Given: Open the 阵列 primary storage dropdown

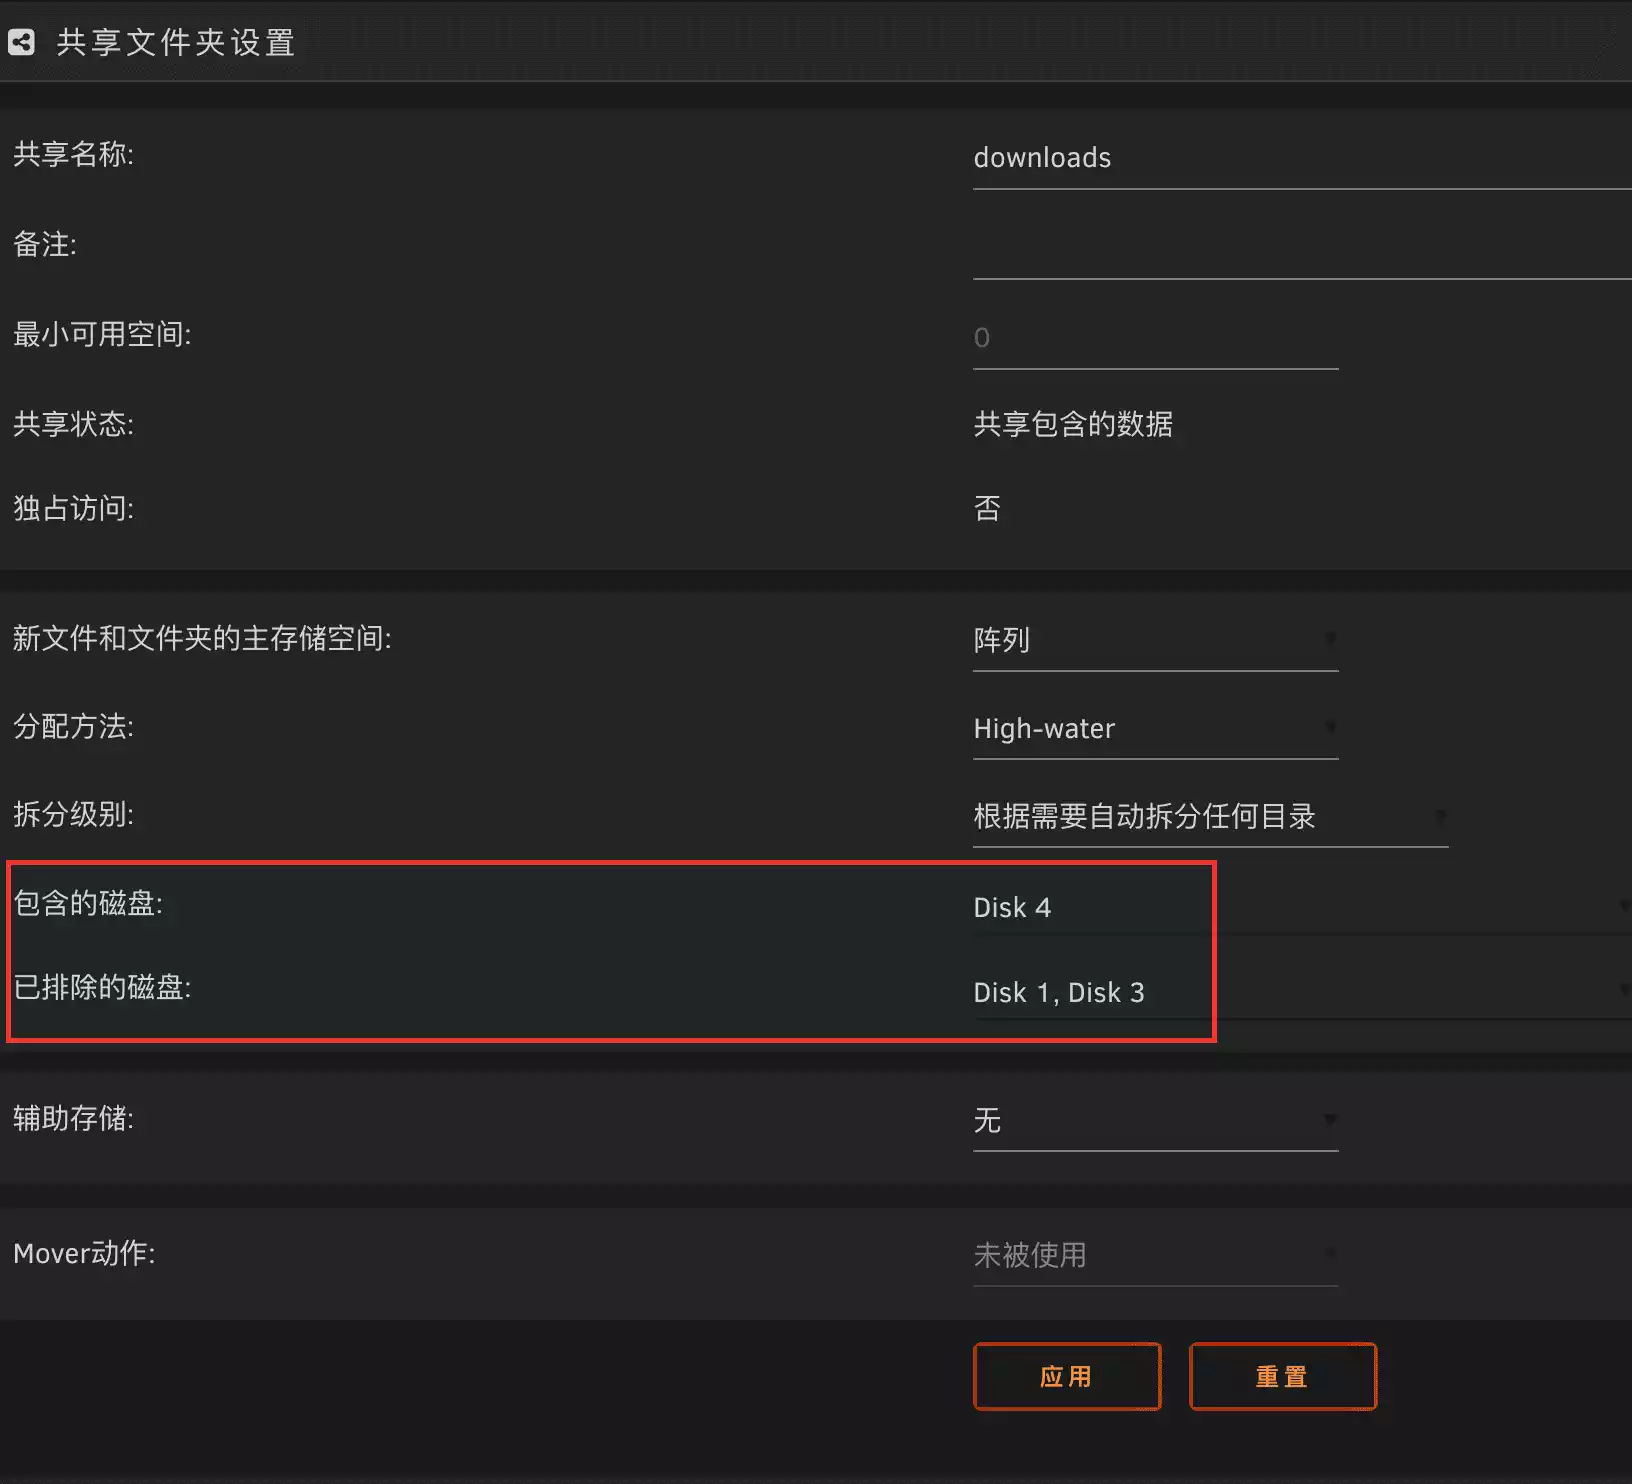Looking at the screenshot, I should tap(1155, 640).
